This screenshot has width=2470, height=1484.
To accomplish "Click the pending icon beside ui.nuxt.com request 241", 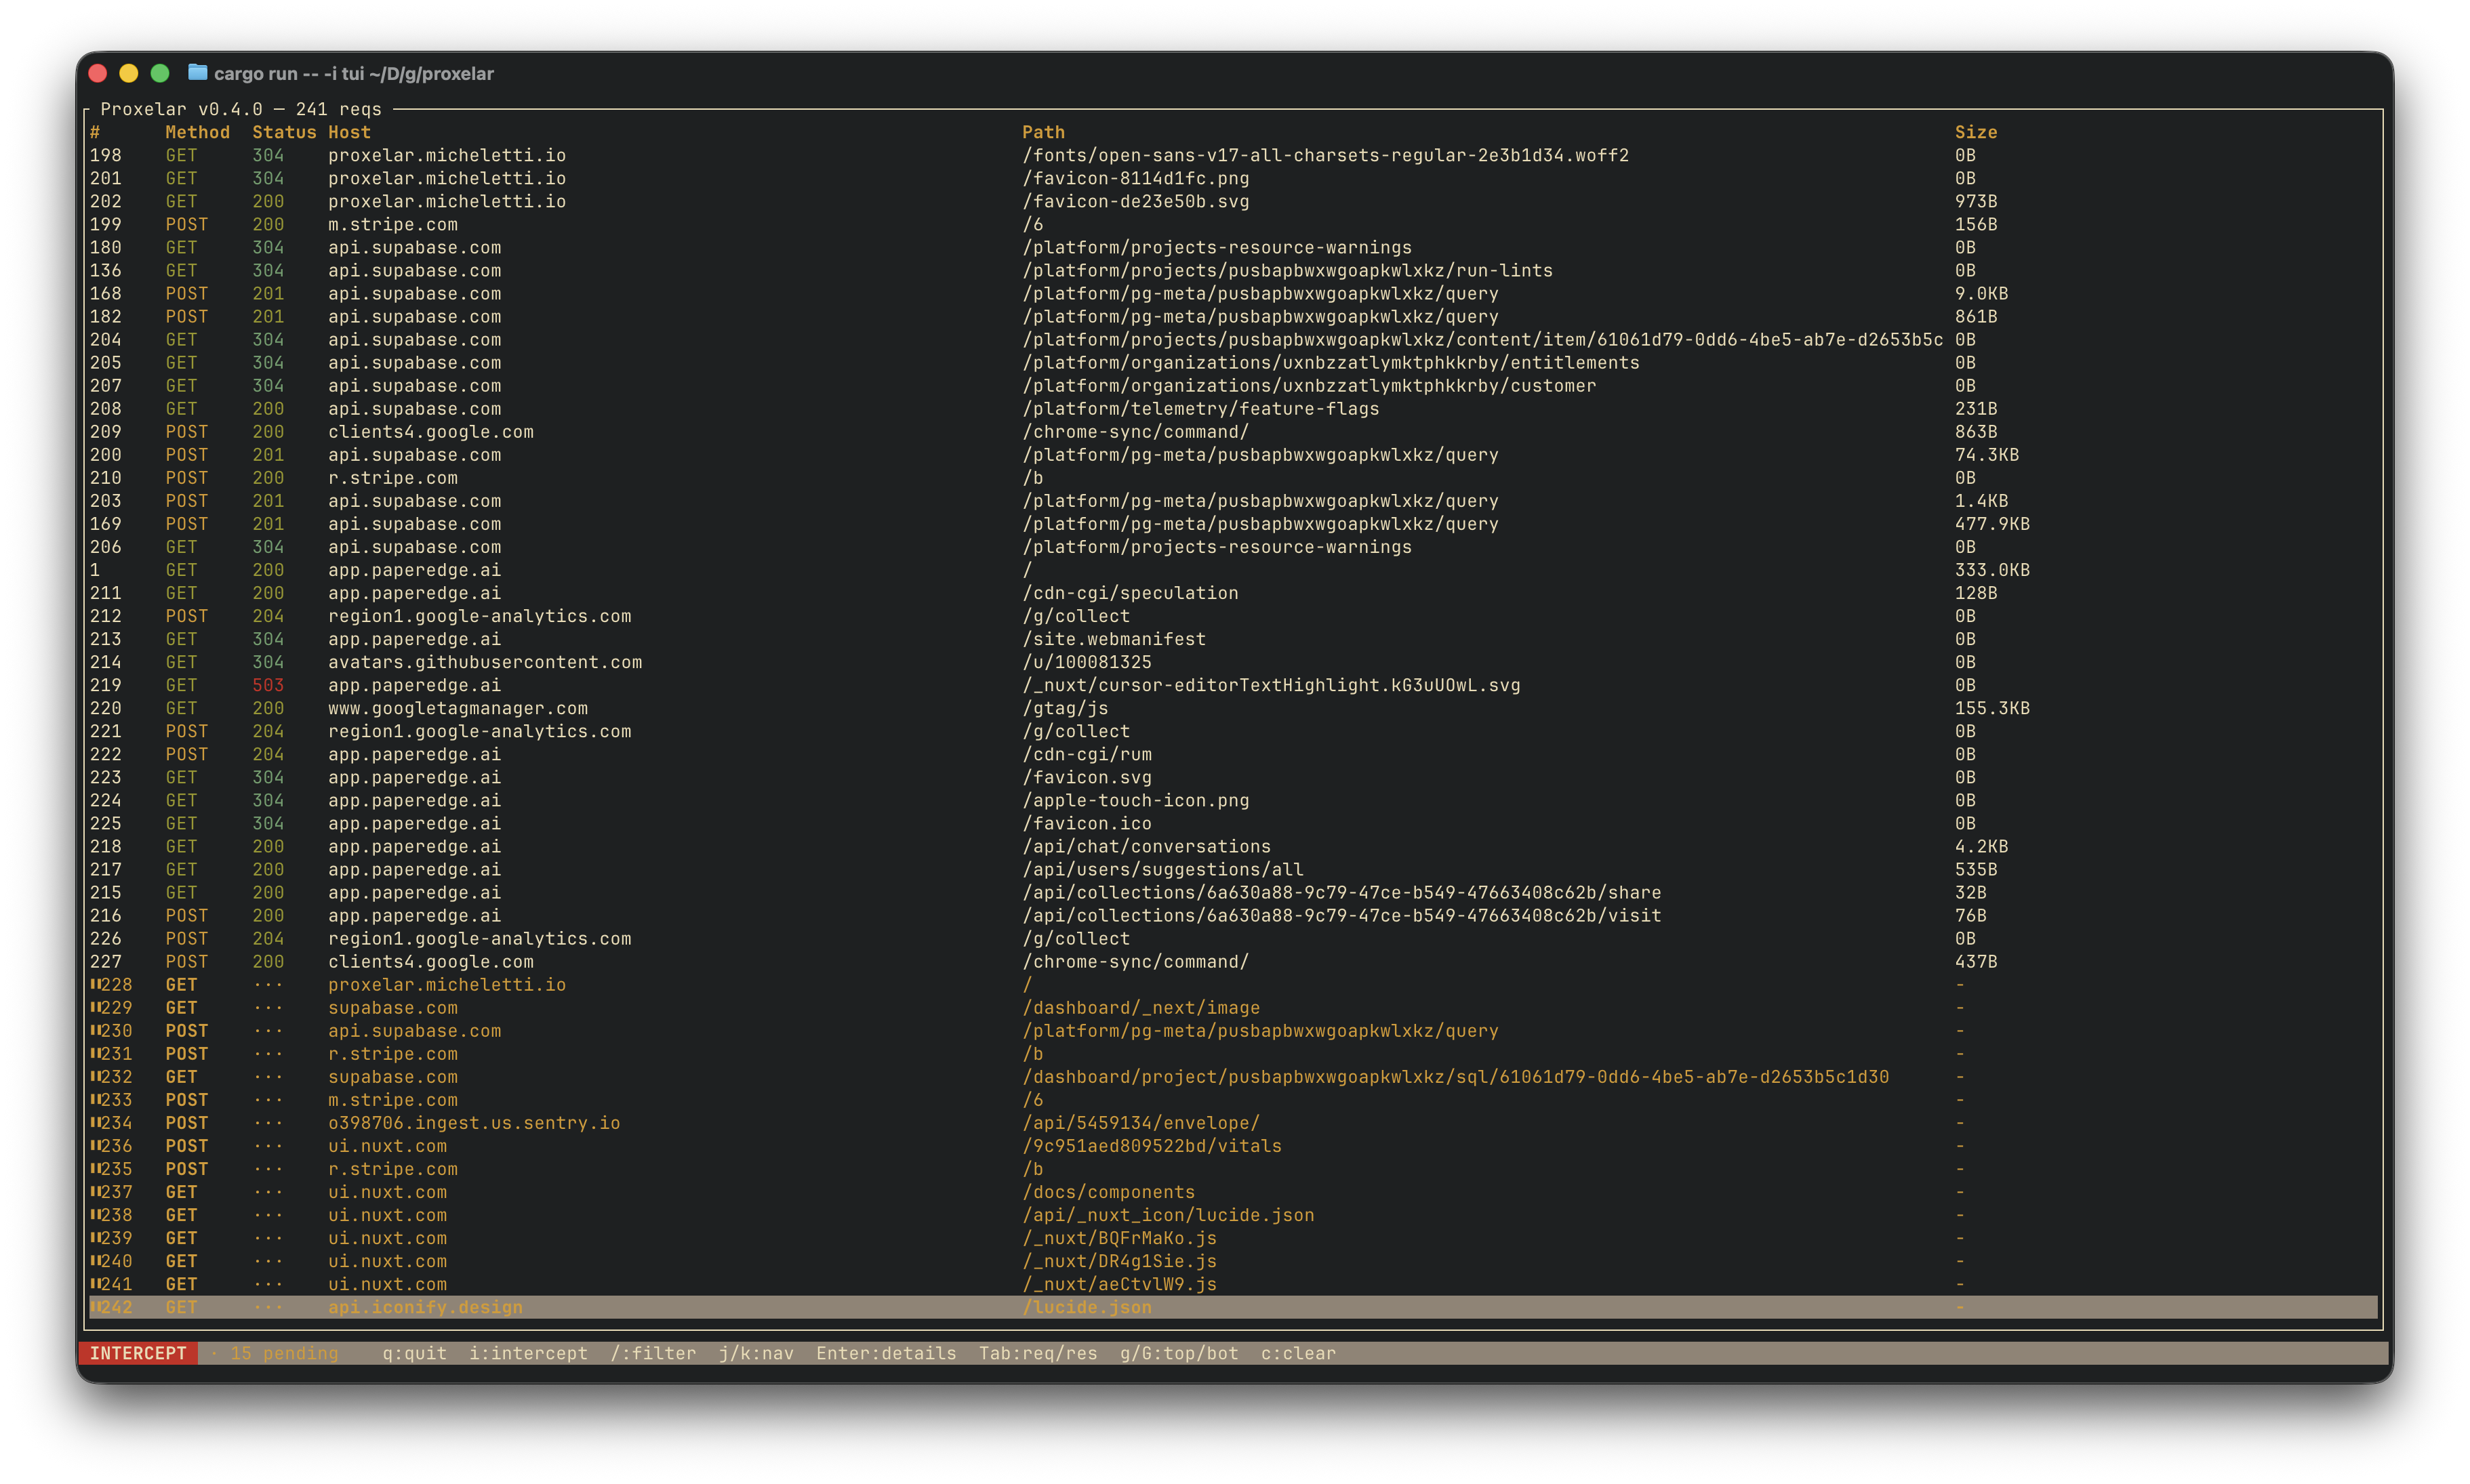I will [97, 1284].
